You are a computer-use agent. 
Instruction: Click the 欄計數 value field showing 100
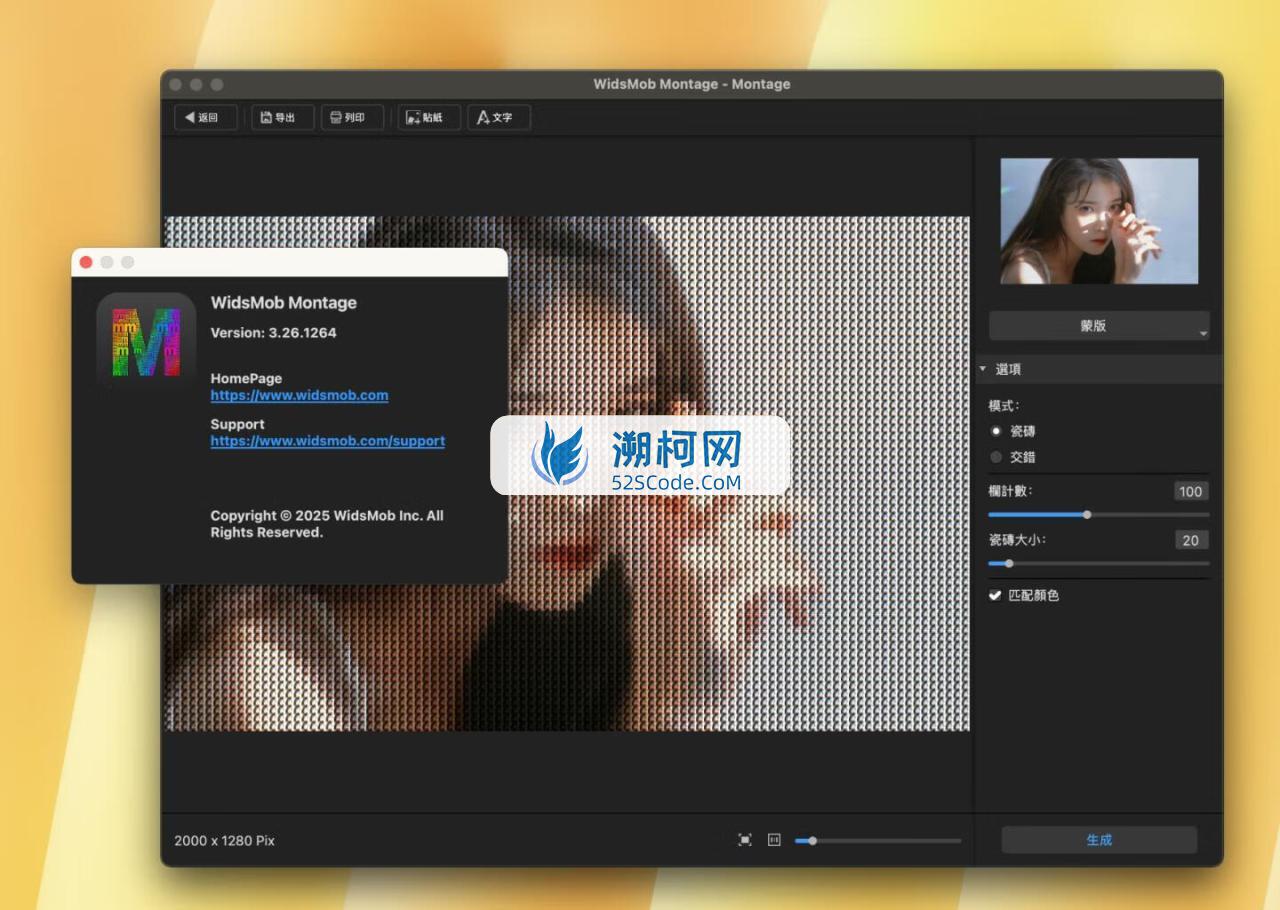pyautogui.click(x=1190, y=491)
